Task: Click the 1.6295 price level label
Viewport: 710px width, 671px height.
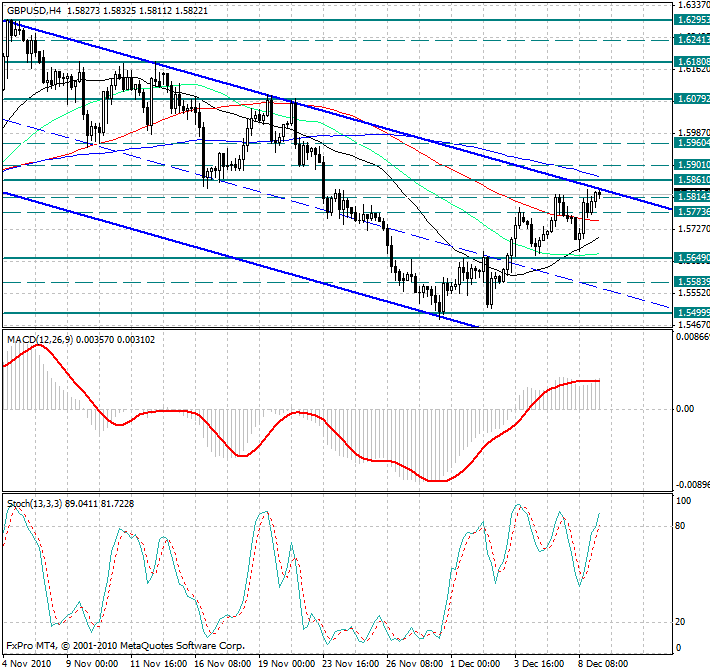Action: [692, 20]
